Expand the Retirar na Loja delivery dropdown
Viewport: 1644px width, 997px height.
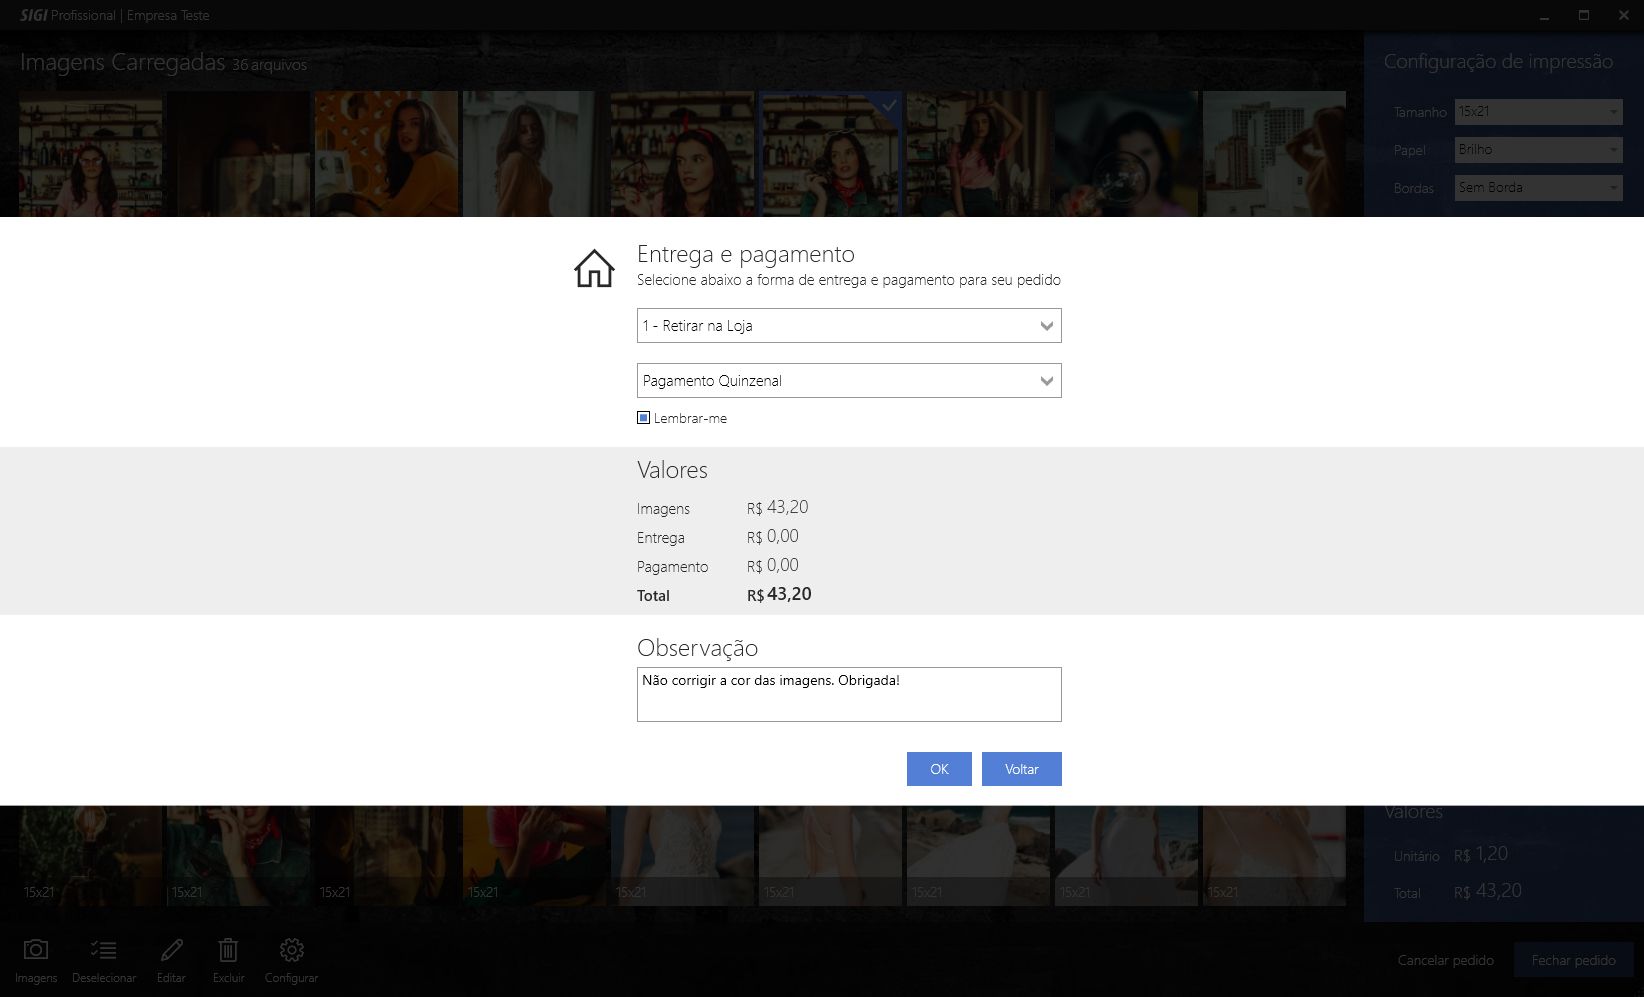click(x=848, y=326)
